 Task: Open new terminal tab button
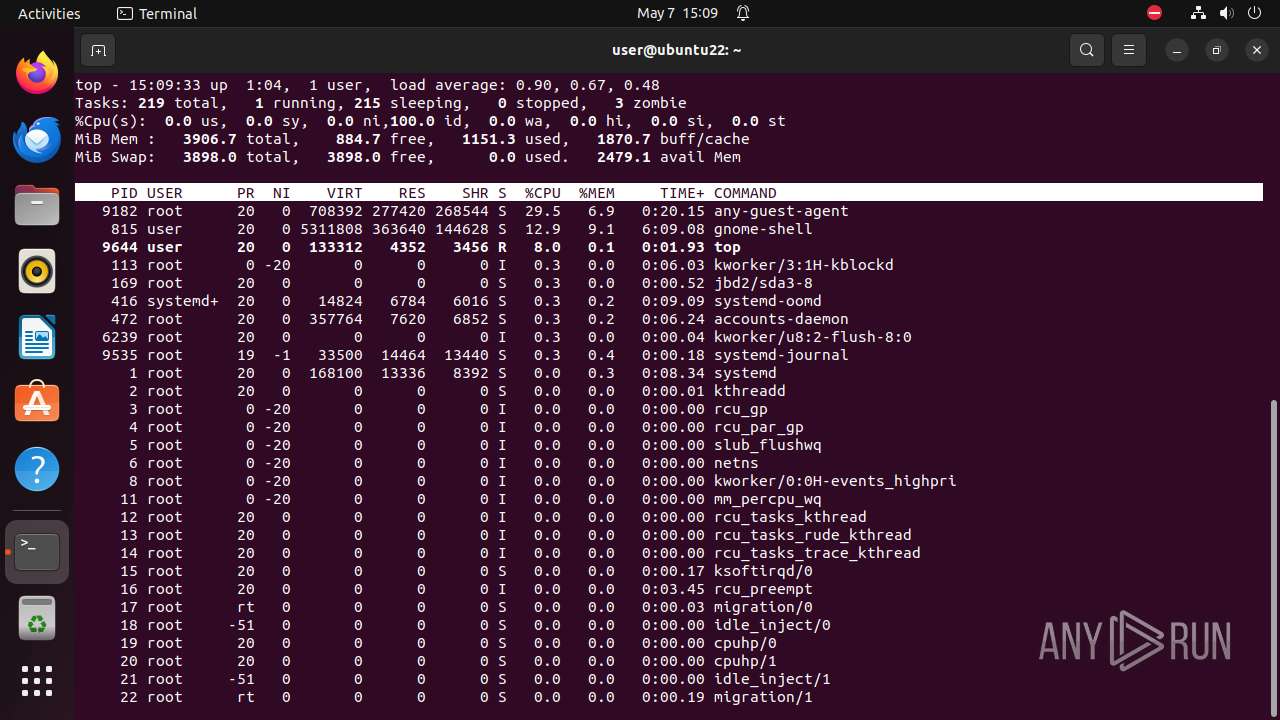(x=98, y=50)
